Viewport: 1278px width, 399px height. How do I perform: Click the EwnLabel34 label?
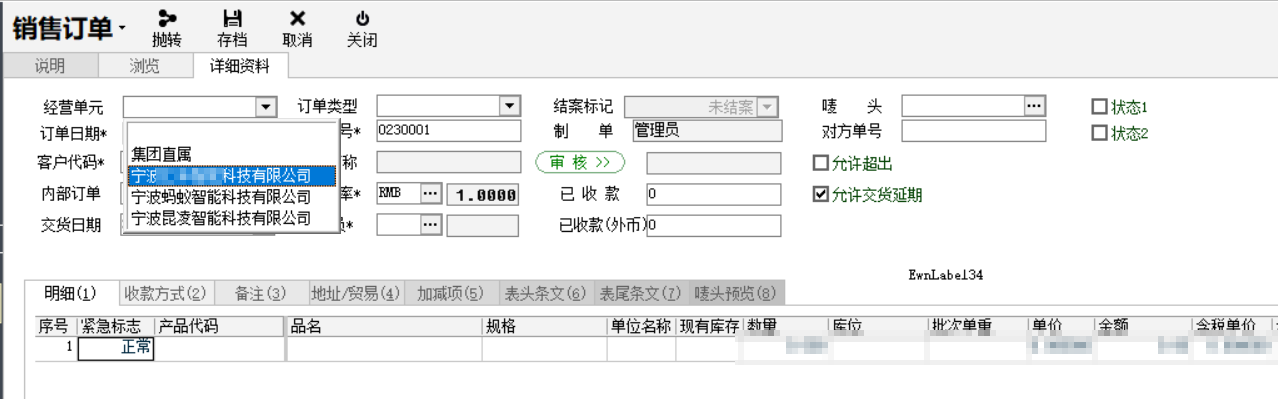click(x=946, y=275)
